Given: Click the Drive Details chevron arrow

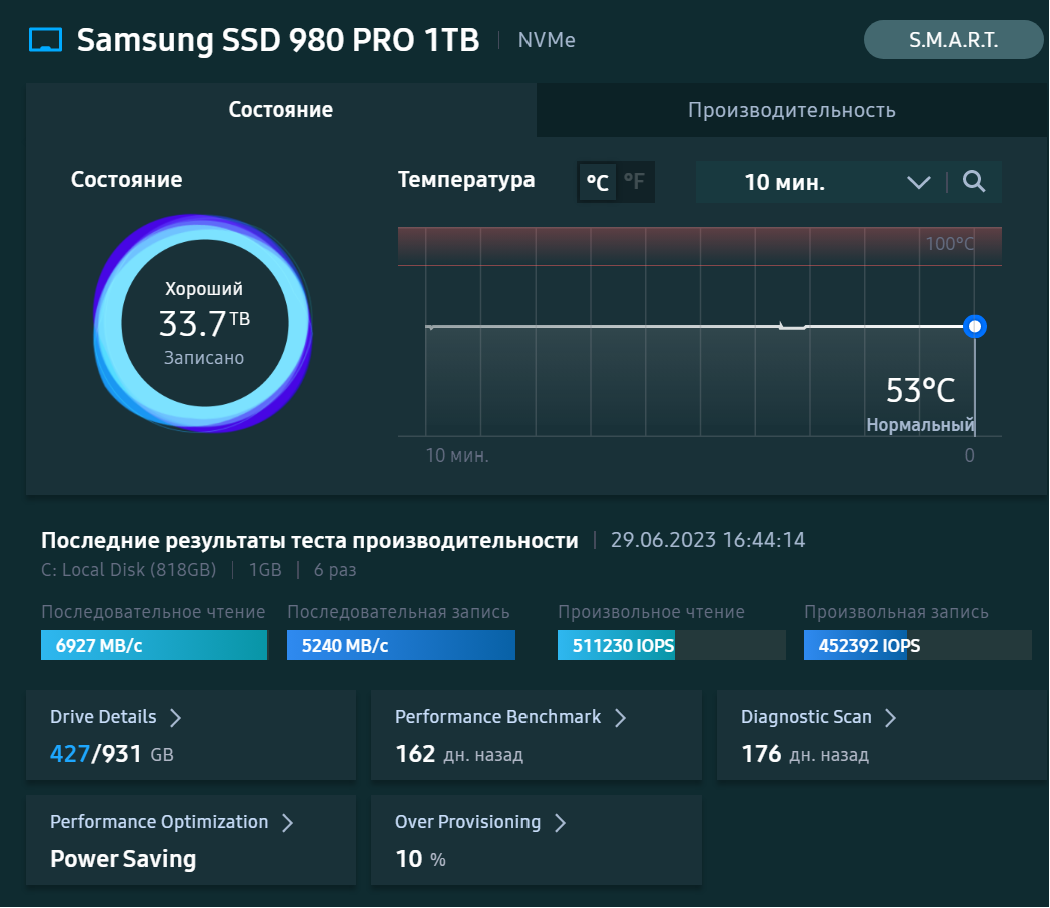Looking at the screenshot, I should [175, 718].
